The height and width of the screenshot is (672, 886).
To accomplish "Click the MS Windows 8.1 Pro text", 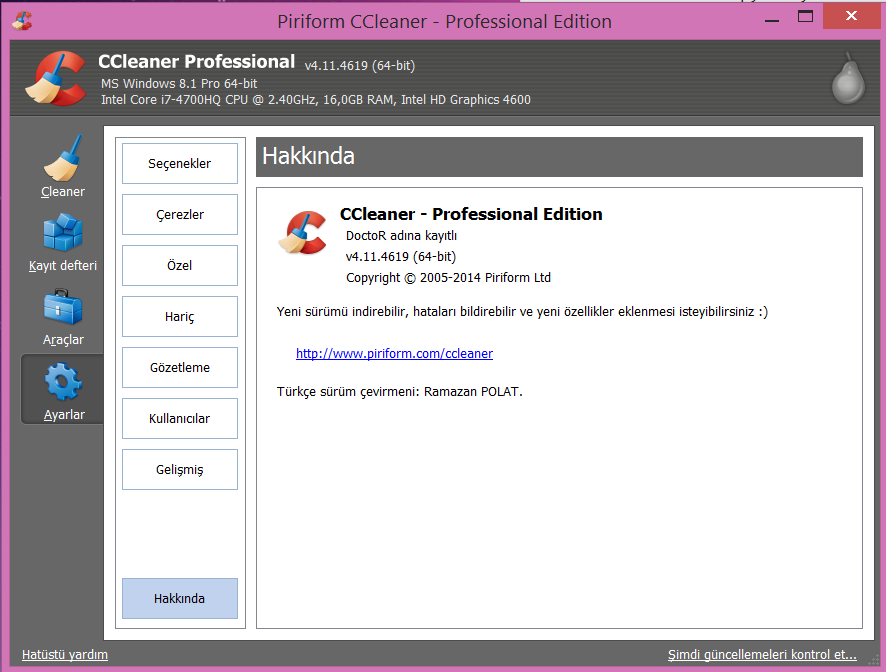I will point(179,84).
